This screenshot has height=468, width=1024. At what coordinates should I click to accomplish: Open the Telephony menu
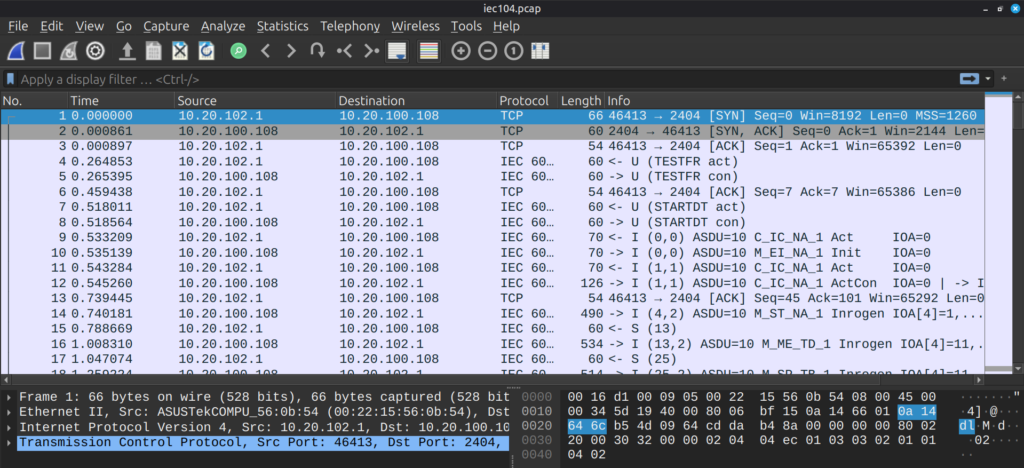(x=350, y=26)
